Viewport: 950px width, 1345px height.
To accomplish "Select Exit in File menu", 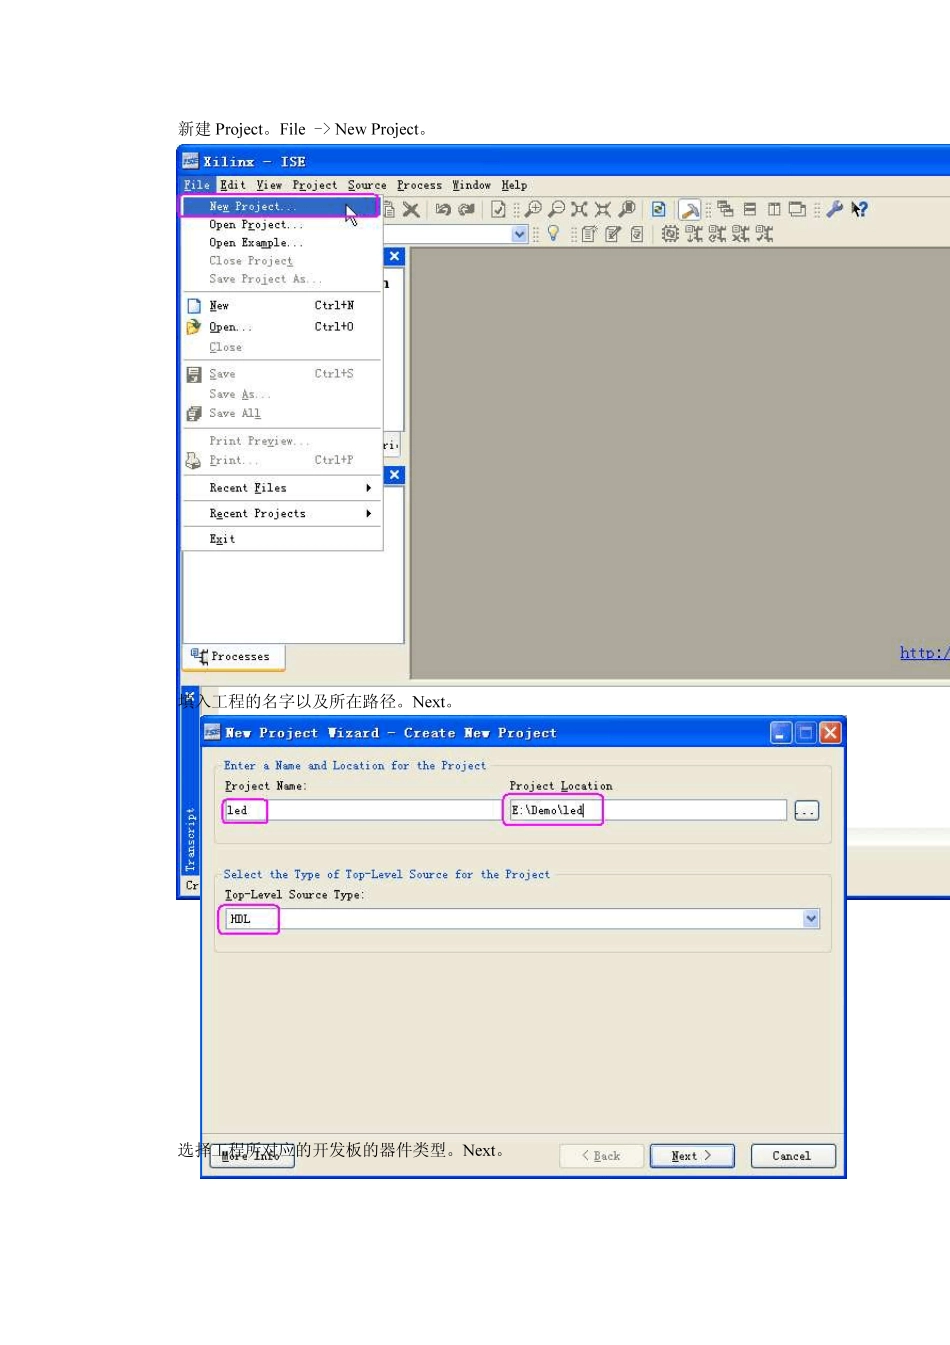I will tap(282, 539).
